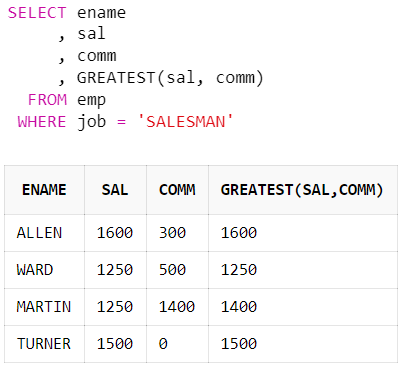Select the emp table name in the query
404x368 pixels.
point(92,101)
